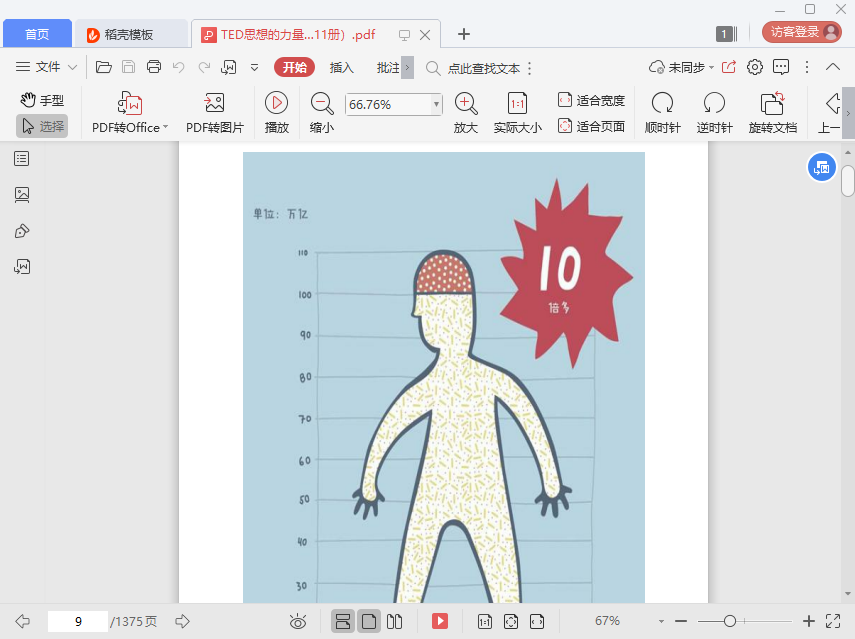Enable continuous scrolling view mode
The image size is (855, 639).
click(343, 621)
